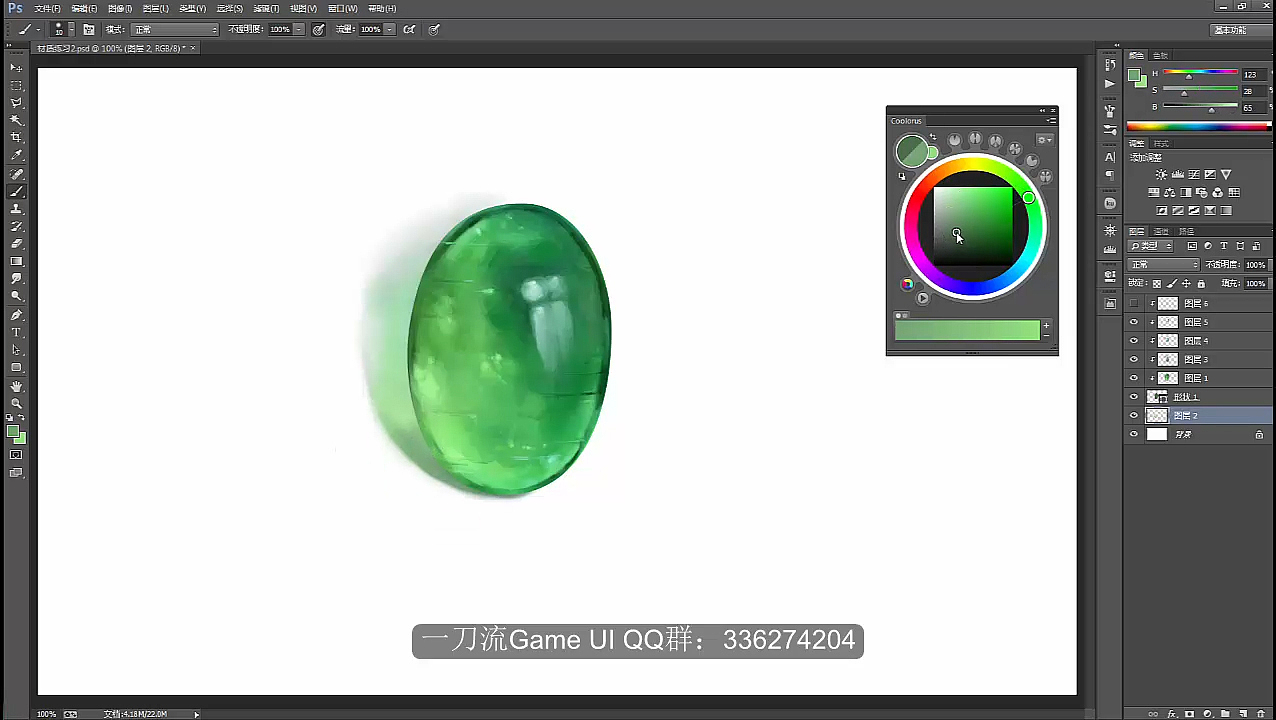The width and height of the screenshot is (1276, 720).
Task: Hide layer 图层 1
Action: pos(1133,378)
